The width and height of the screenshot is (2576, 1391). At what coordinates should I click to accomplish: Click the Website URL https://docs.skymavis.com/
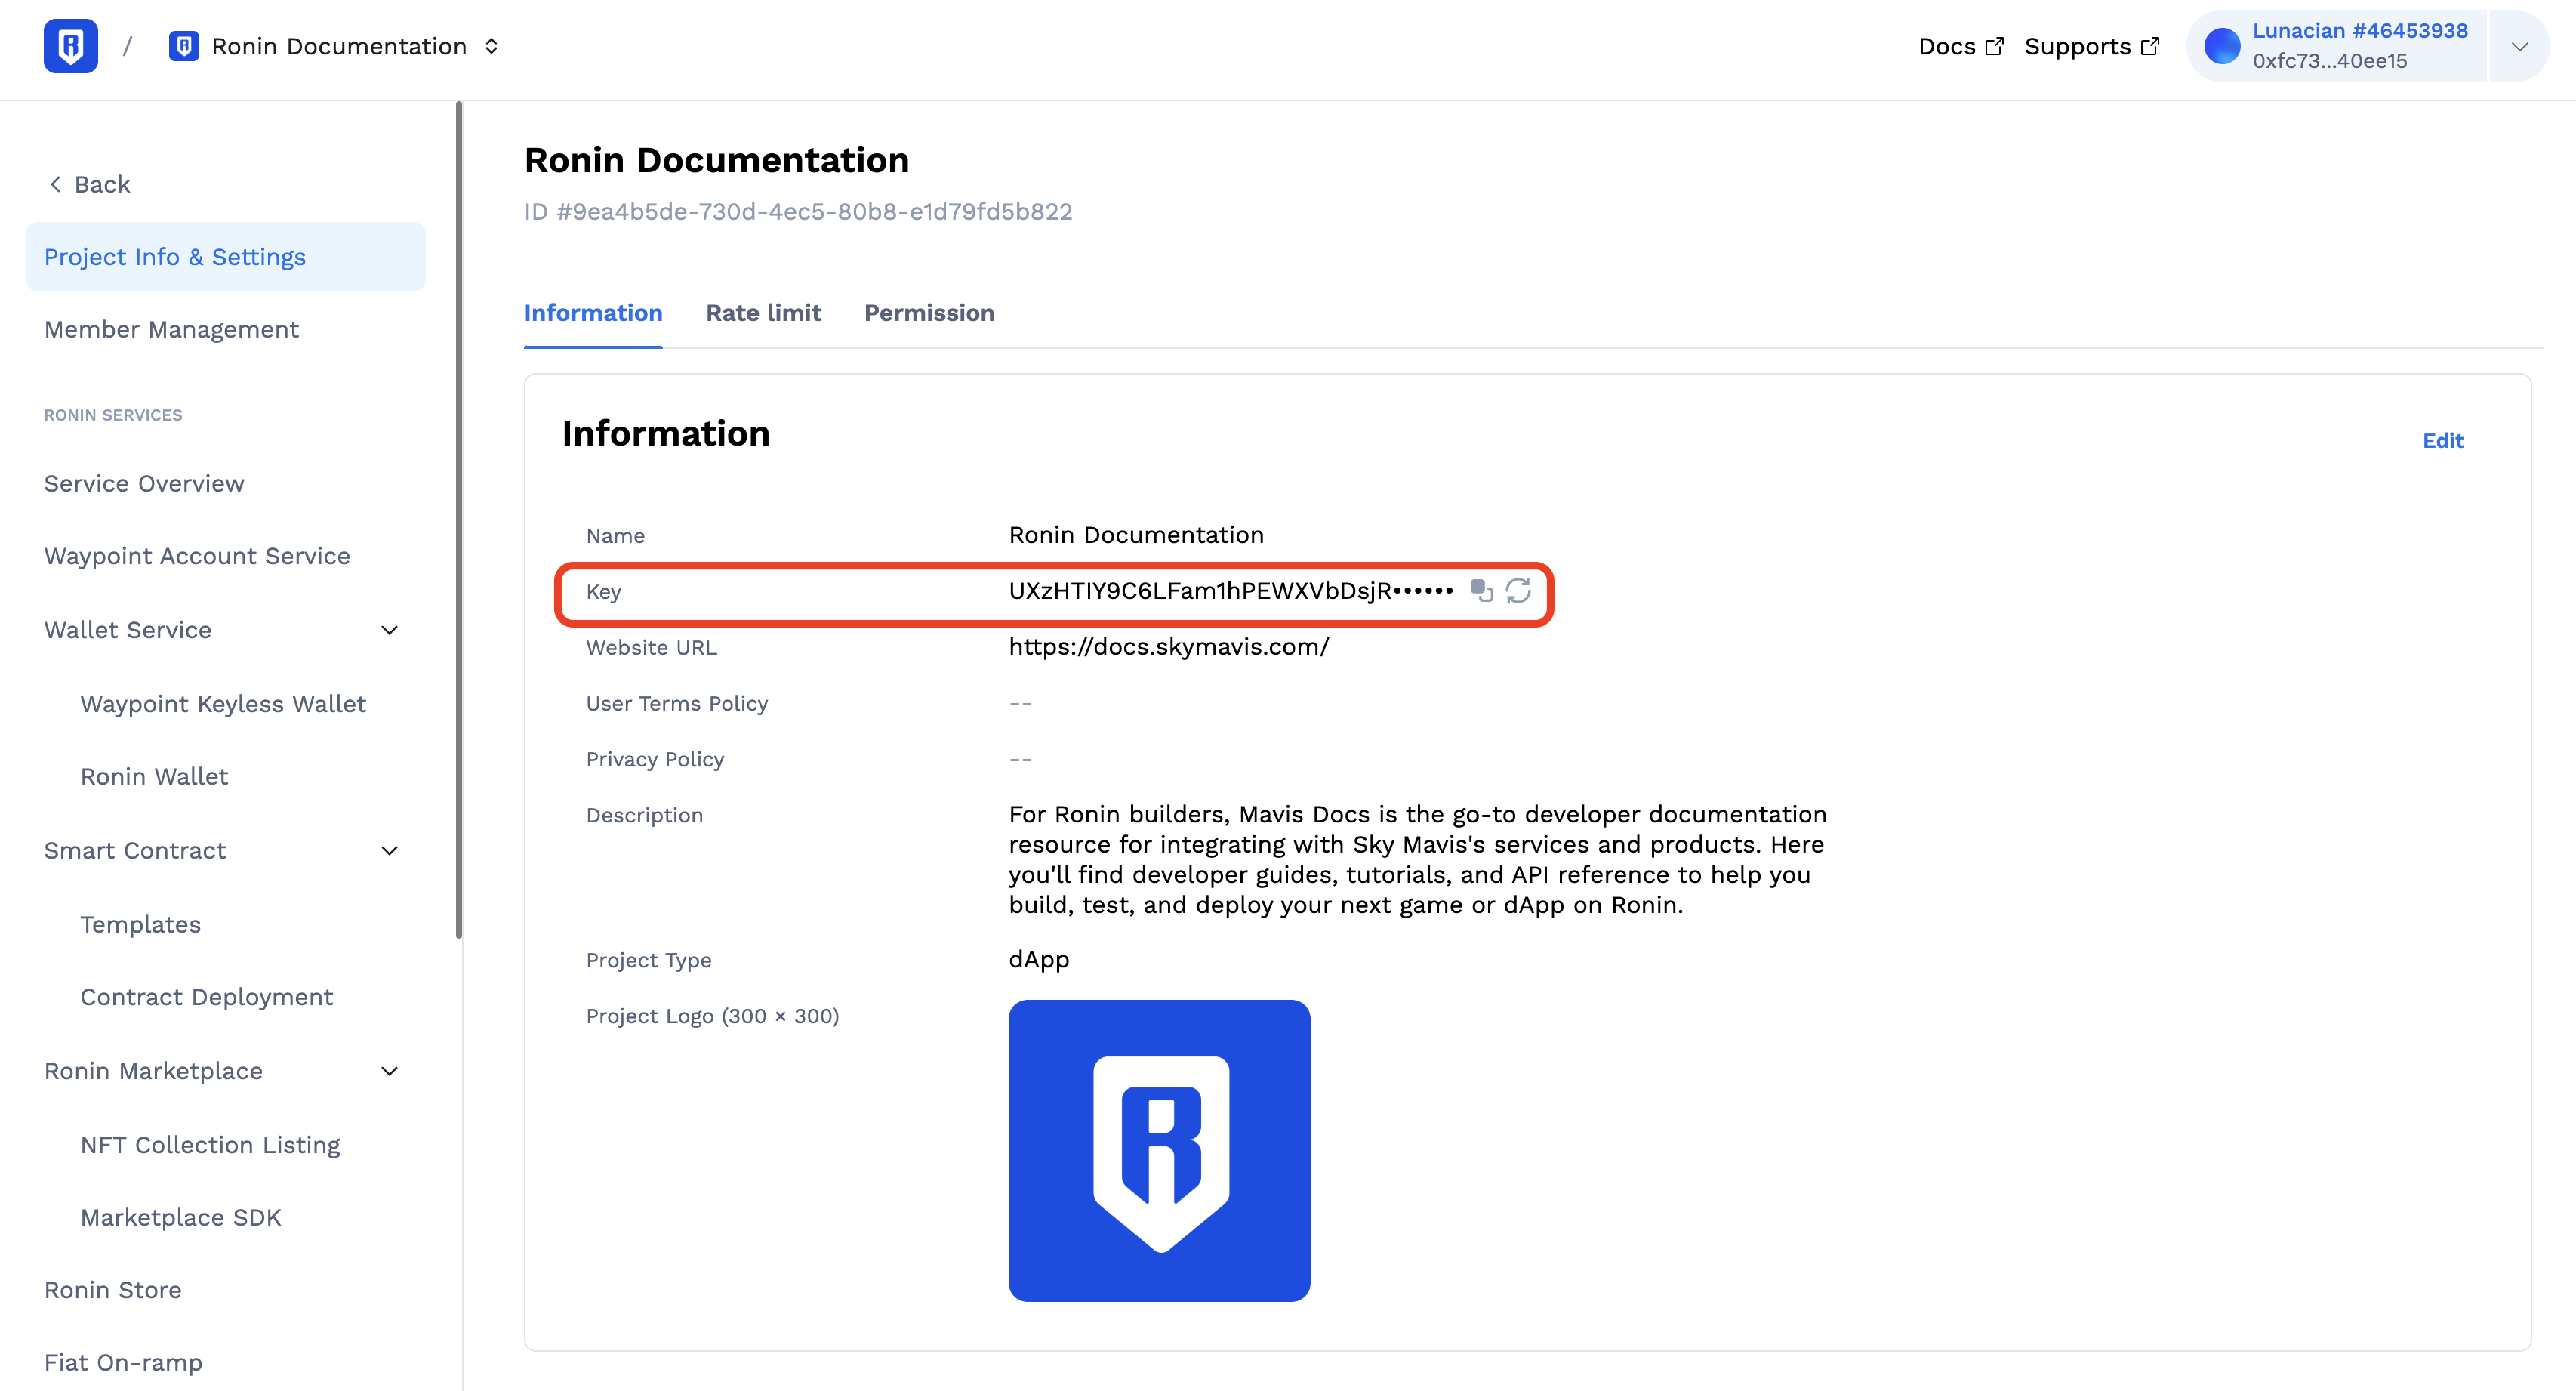(1168, 647)
